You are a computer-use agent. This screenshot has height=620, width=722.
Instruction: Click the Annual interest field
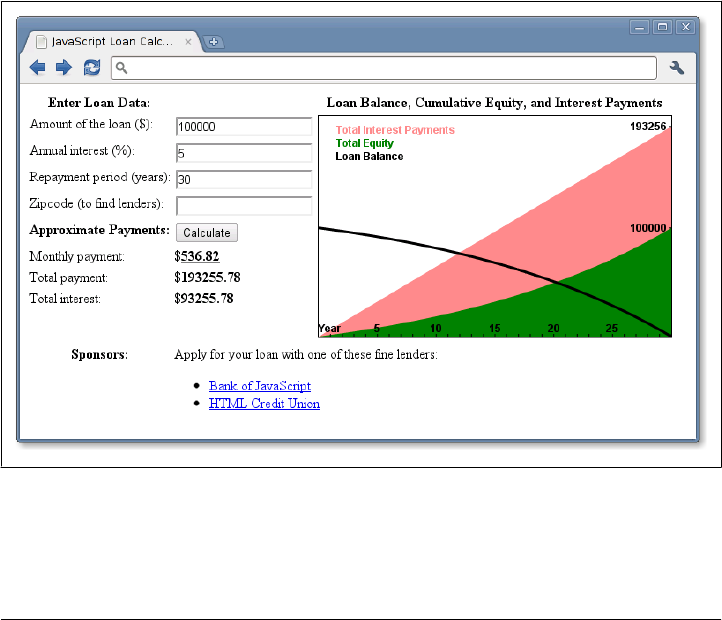tap(244, 153)
